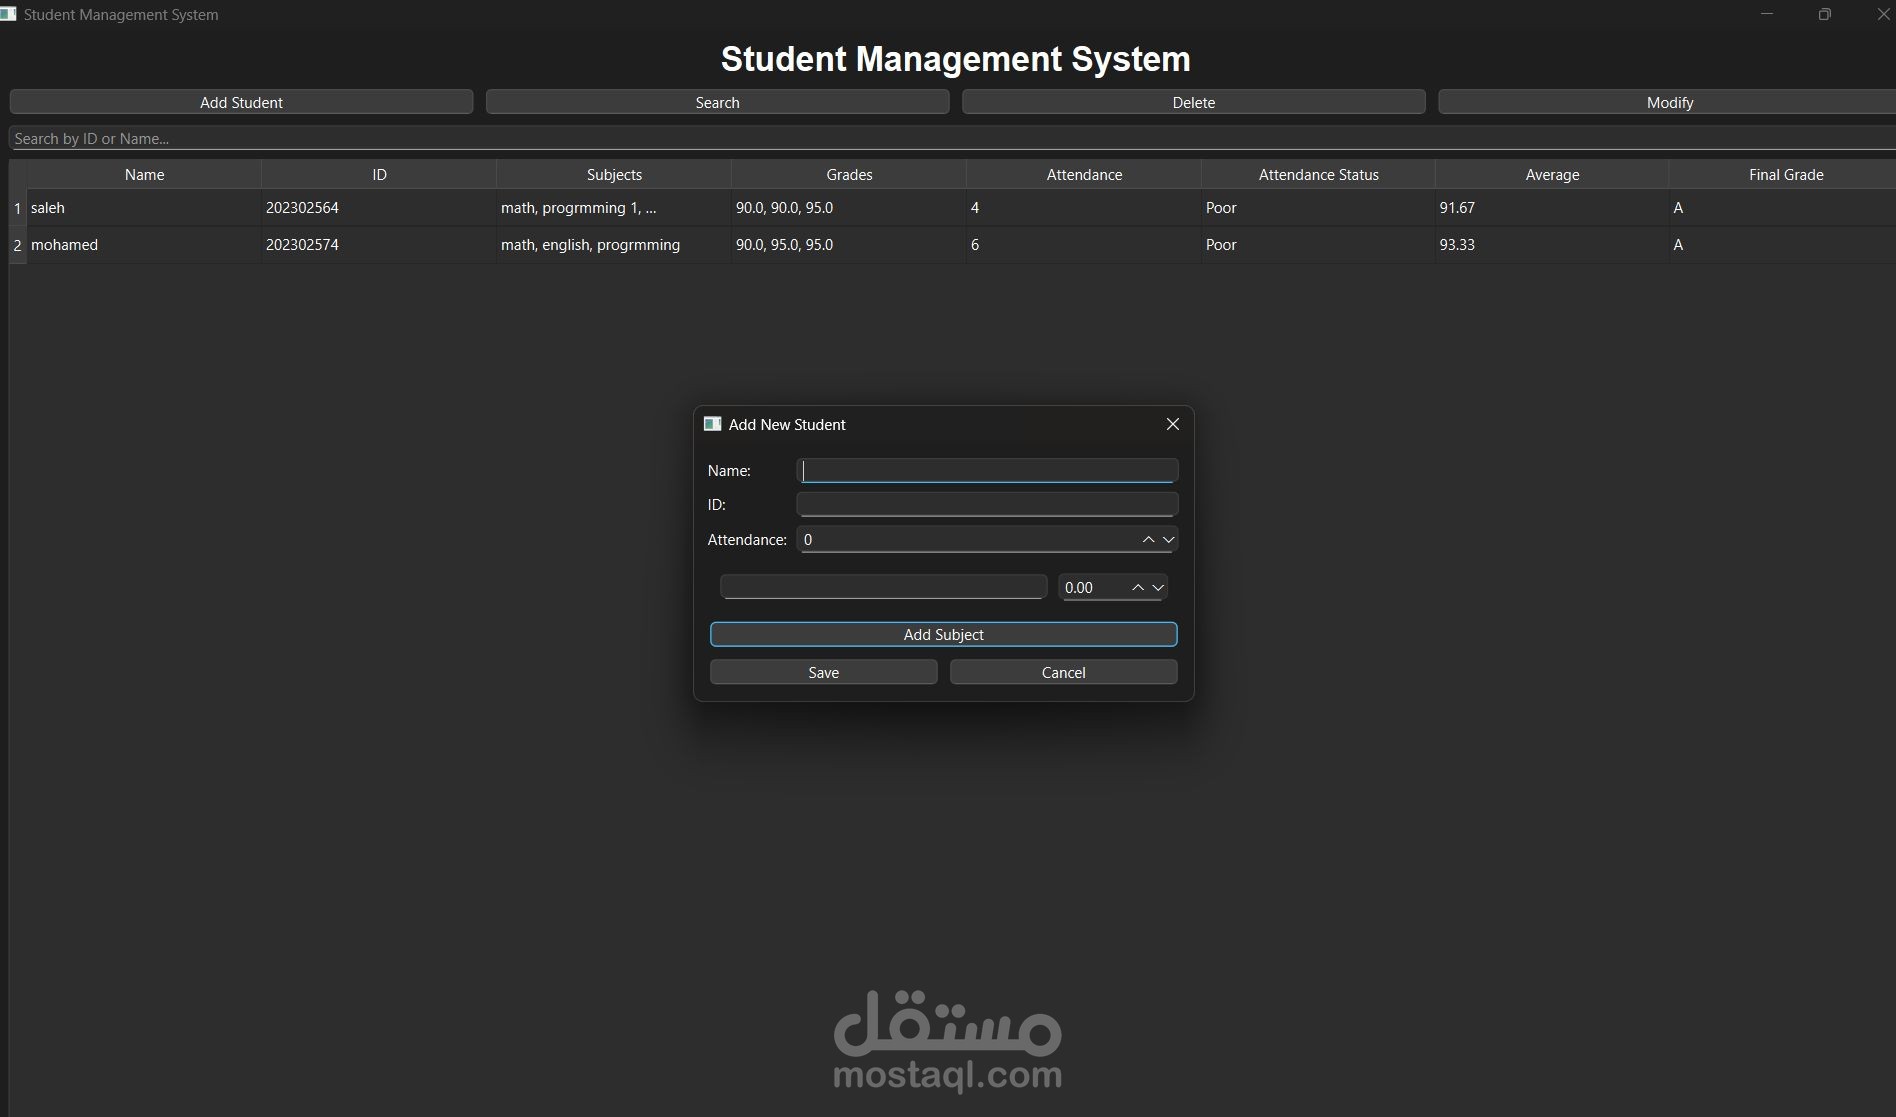Click the Add Student button

(241, 102)
